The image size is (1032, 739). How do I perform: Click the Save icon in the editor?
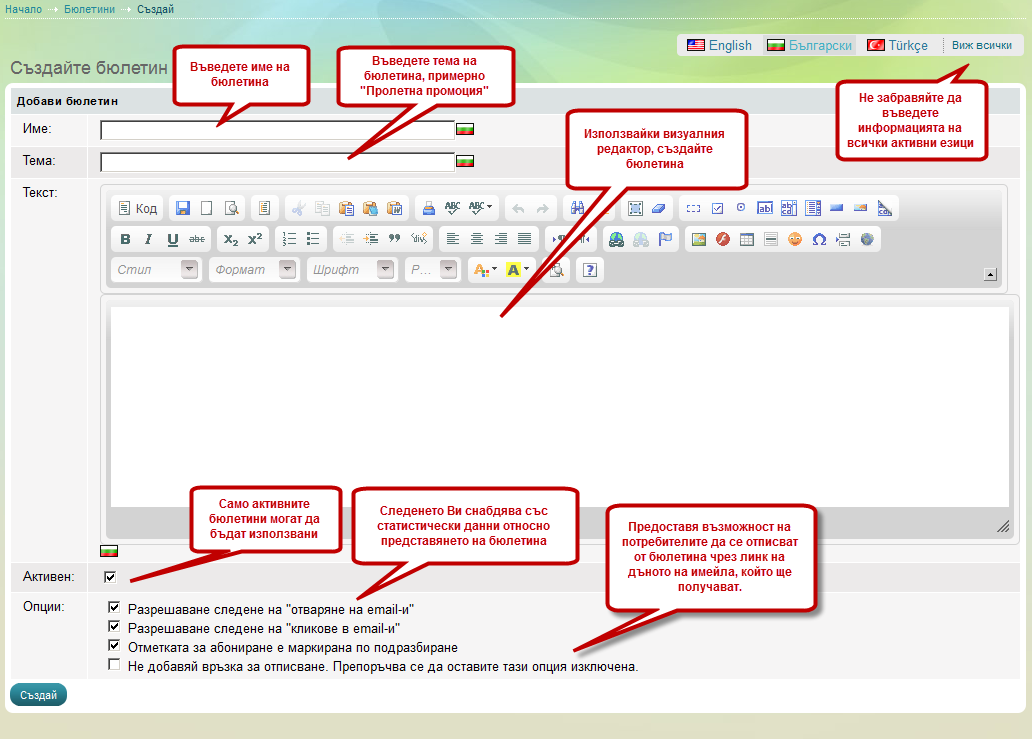tap(183, 208)
